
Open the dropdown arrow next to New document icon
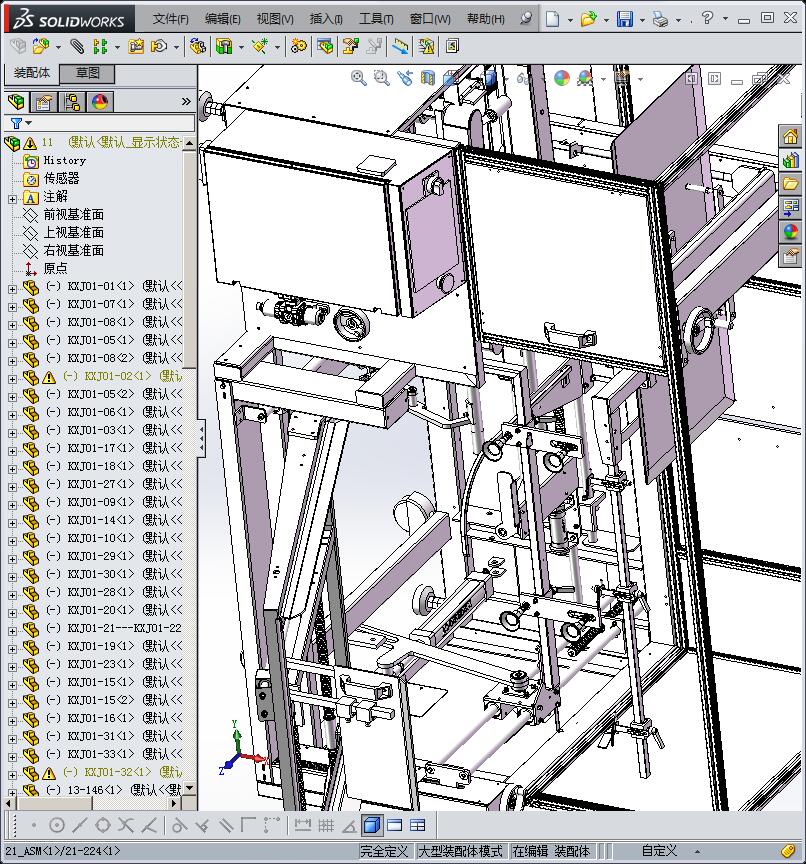(x=570, y=20)
